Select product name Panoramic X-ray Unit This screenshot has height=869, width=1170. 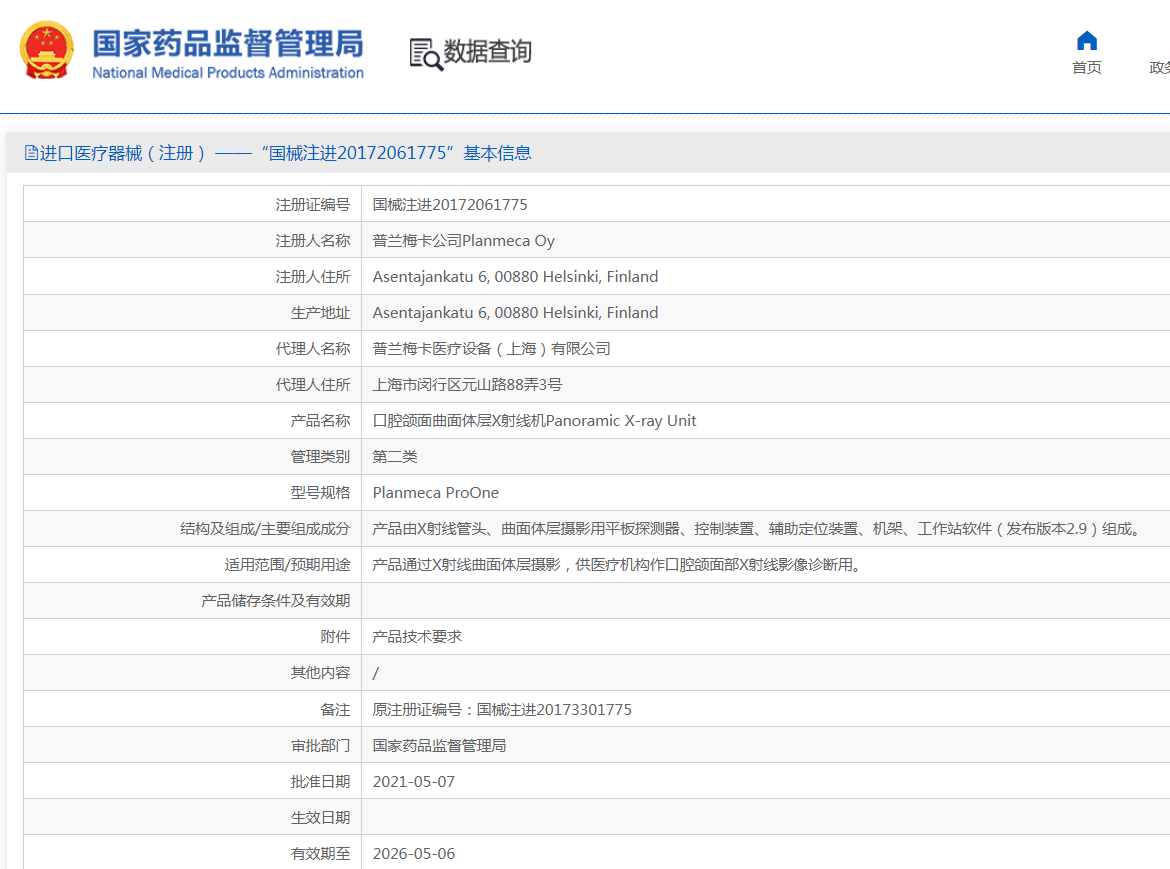click(534, 421)
